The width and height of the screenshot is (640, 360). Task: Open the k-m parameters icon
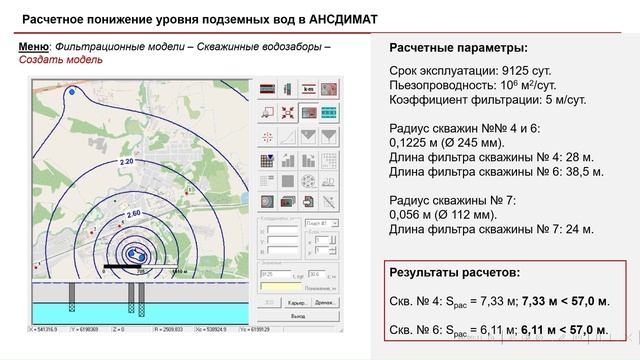point(309,89)
